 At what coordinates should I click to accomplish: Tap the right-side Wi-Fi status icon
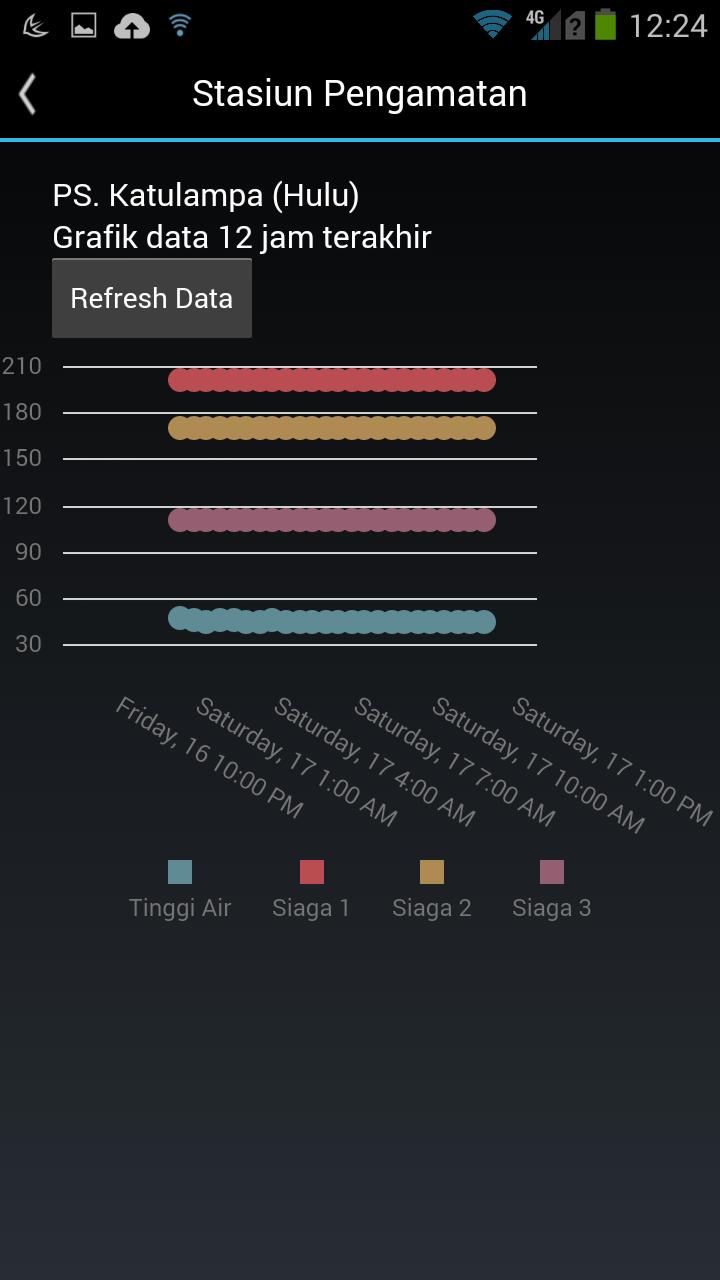click(492, 25)
